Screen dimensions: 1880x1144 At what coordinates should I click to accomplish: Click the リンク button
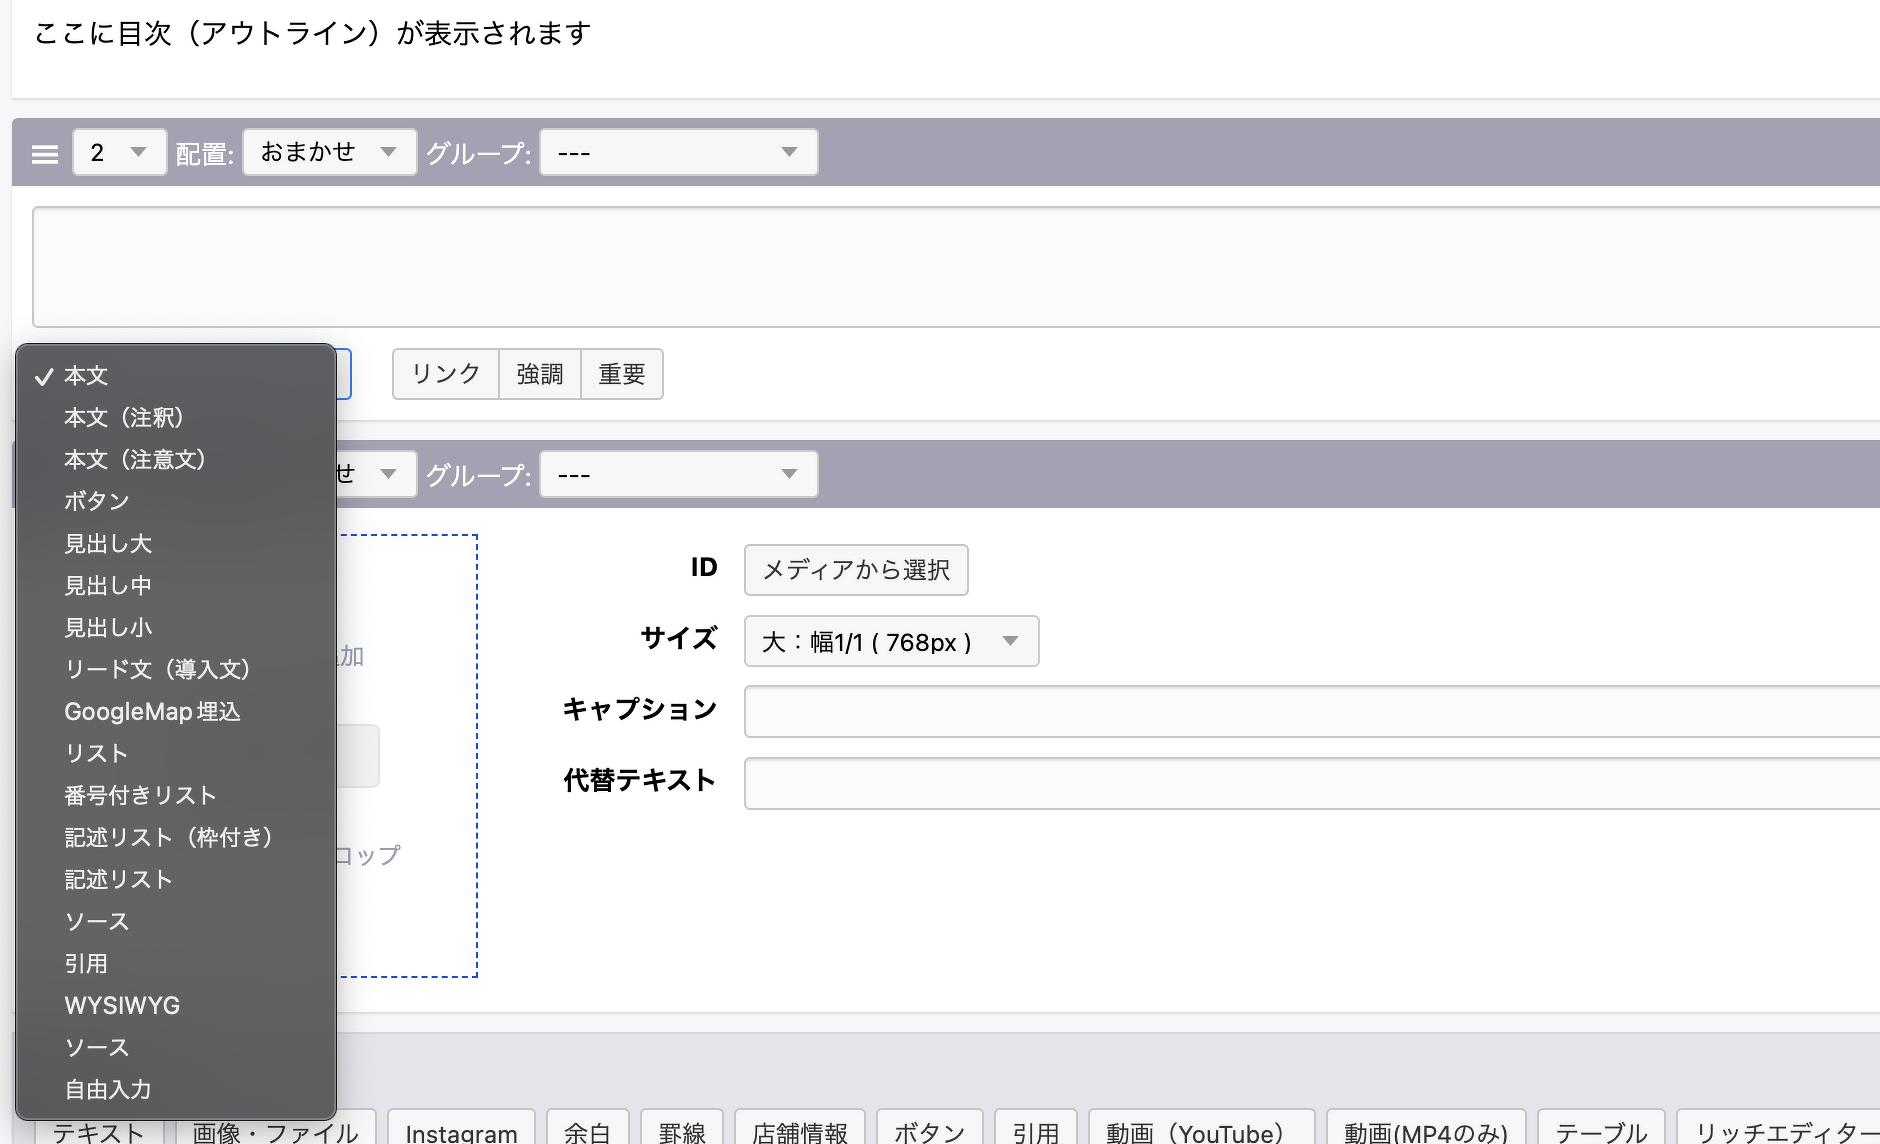pos(446,374)
